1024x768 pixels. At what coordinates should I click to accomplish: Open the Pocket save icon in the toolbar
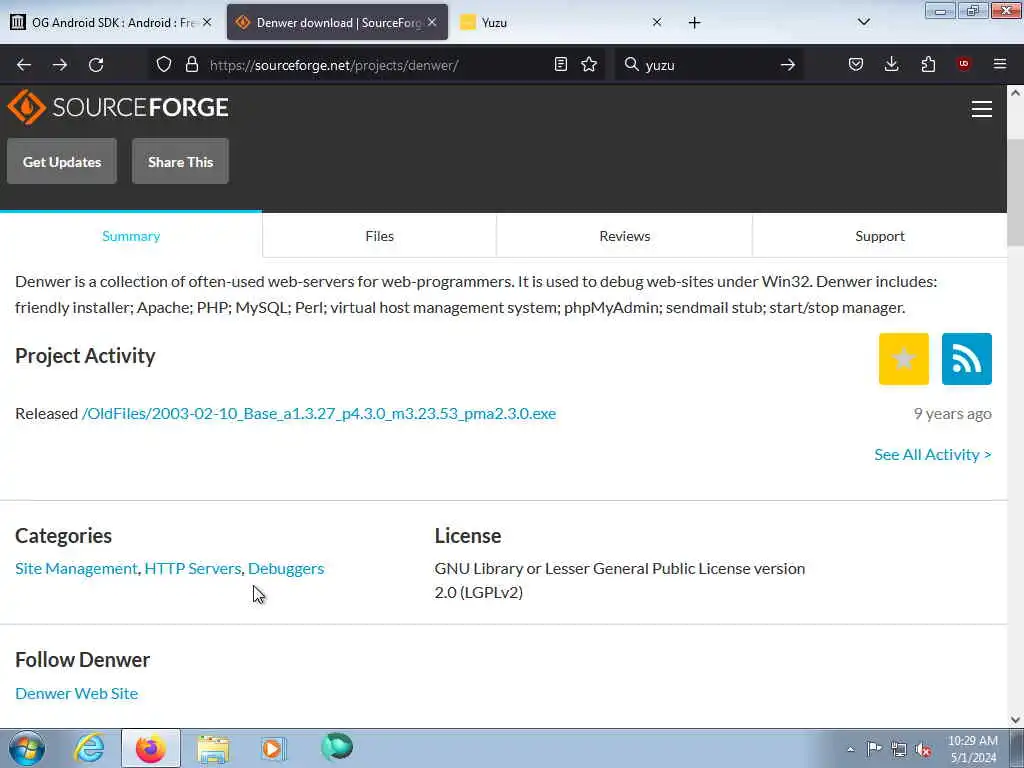click(856, 64)
